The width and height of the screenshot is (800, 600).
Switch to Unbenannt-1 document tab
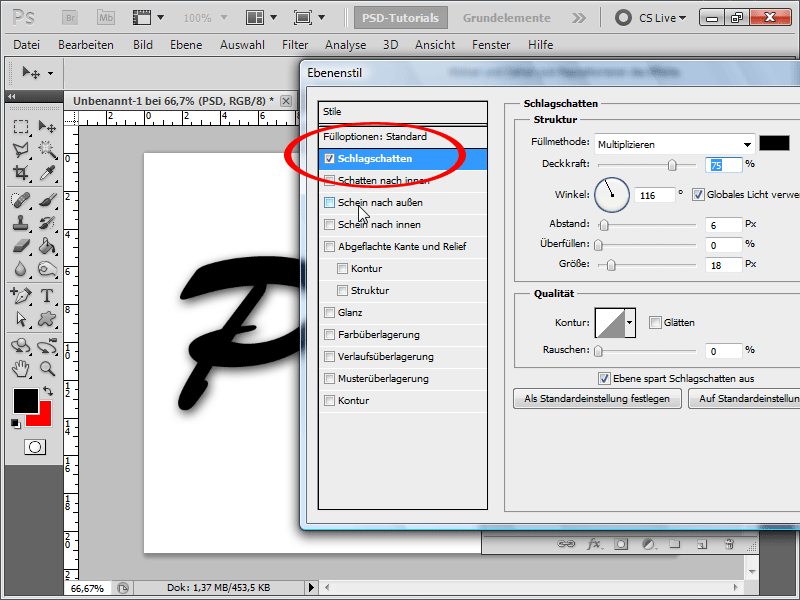point(173,101)
